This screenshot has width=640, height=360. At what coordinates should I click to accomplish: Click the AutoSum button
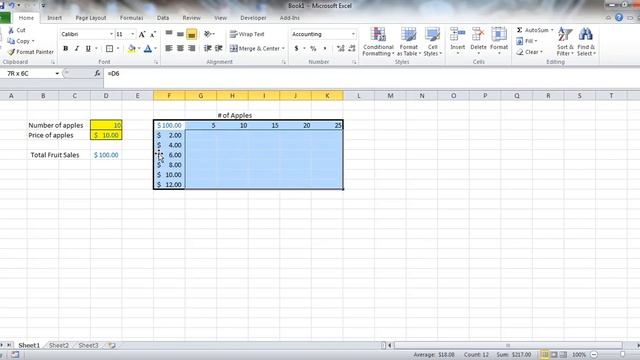pos(532,30)
